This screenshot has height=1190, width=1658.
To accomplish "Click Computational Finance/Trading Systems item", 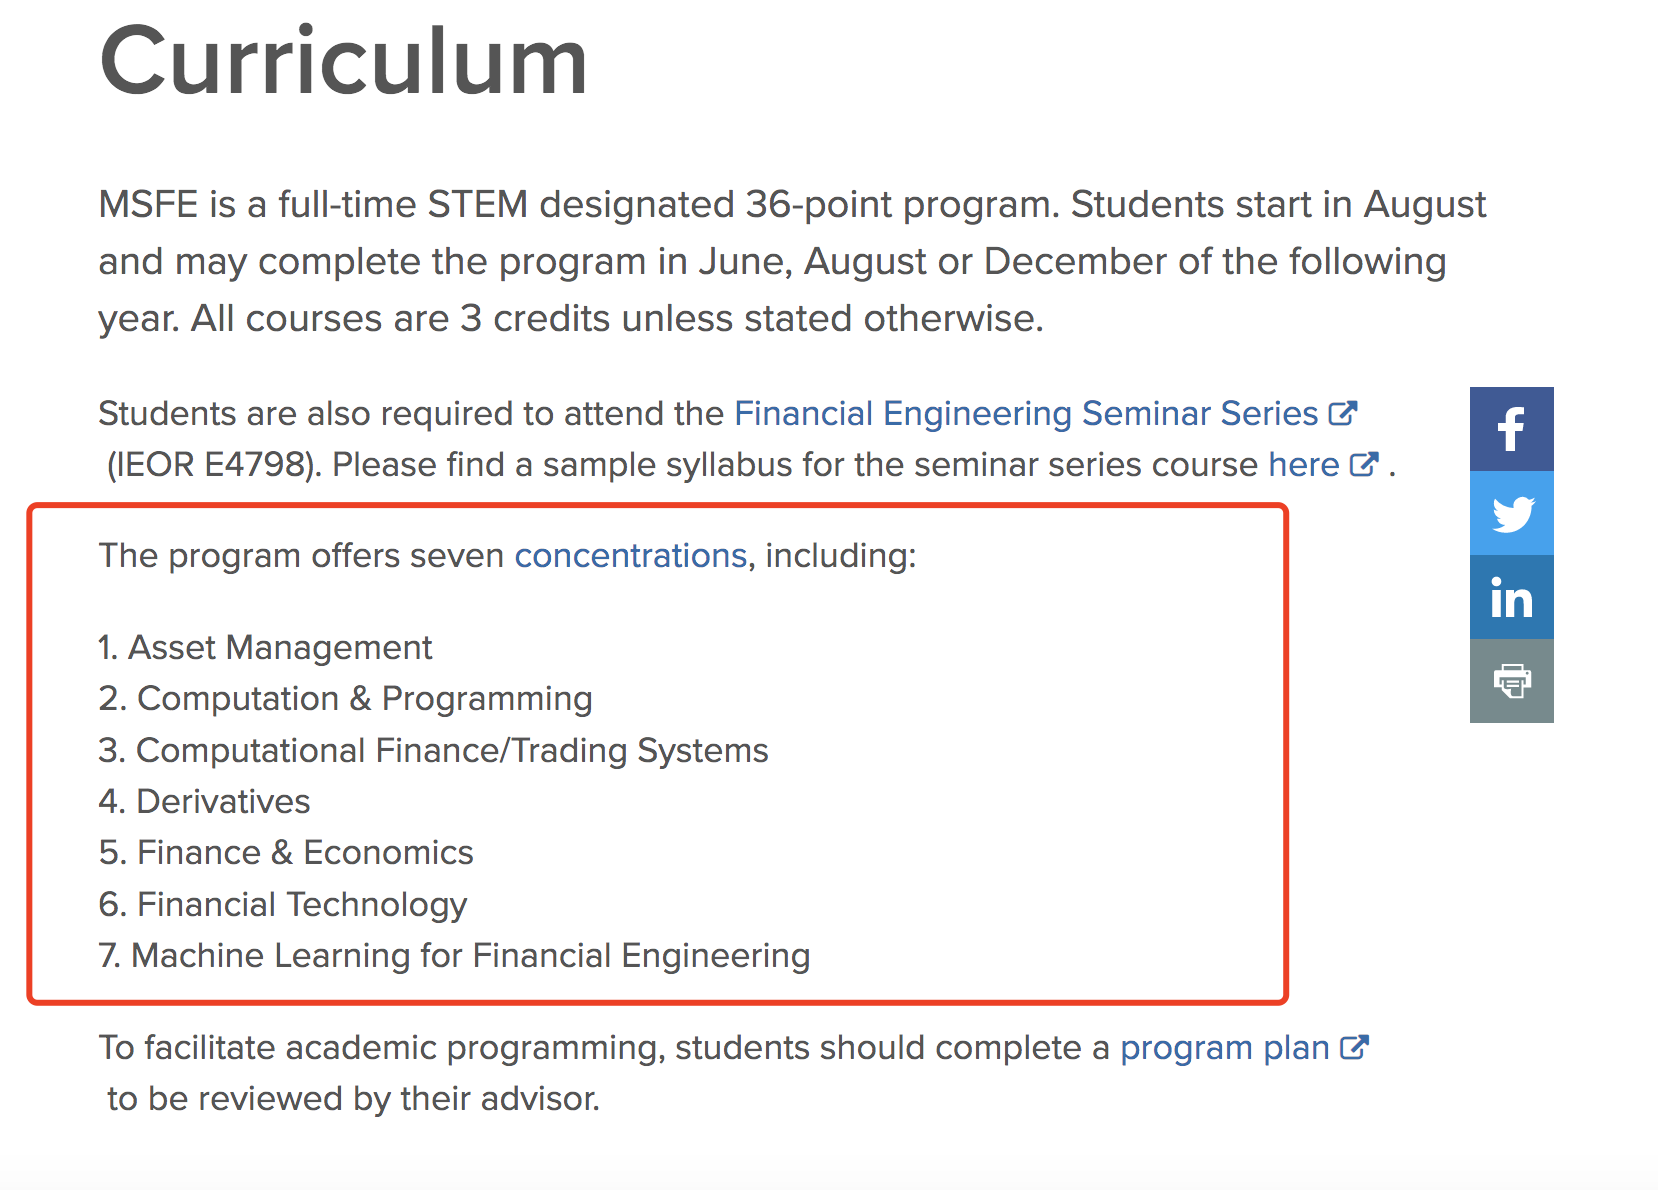I will coord(433,750).
